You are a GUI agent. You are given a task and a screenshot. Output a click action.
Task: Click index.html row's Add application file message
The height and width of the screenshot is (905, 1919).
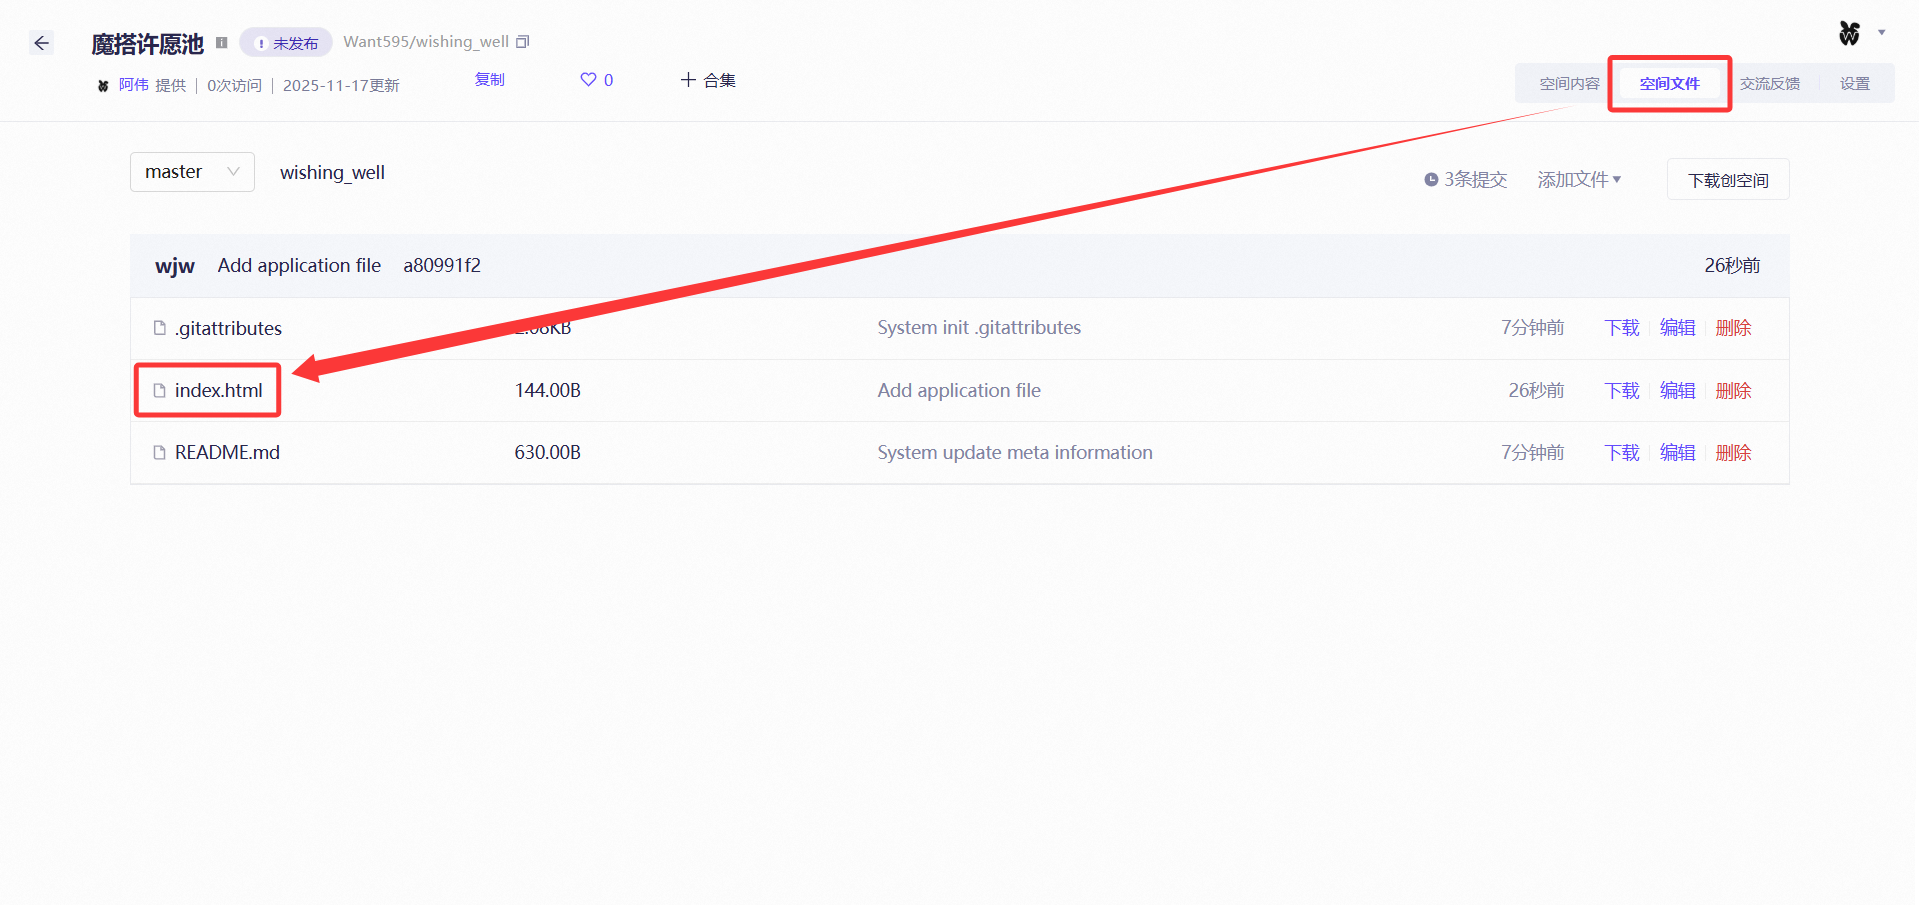[x=959, y=391]
